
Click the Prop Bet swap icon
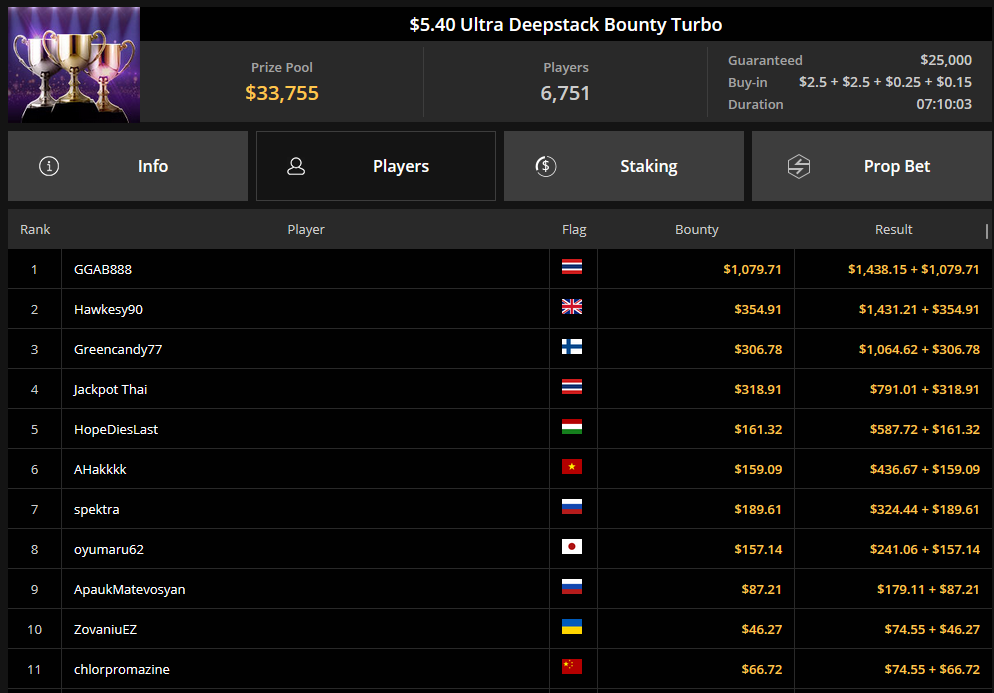click(799, 166)
